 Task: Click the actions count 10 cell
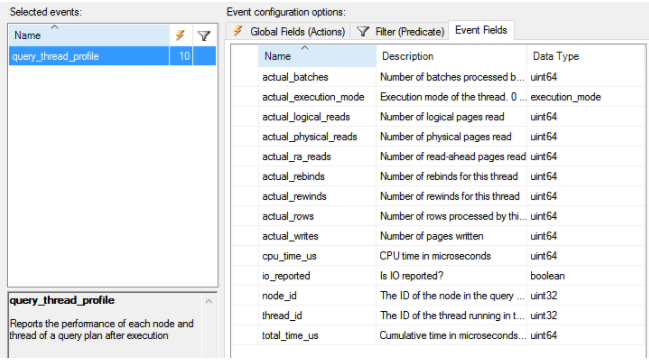(x=181, y=56)
